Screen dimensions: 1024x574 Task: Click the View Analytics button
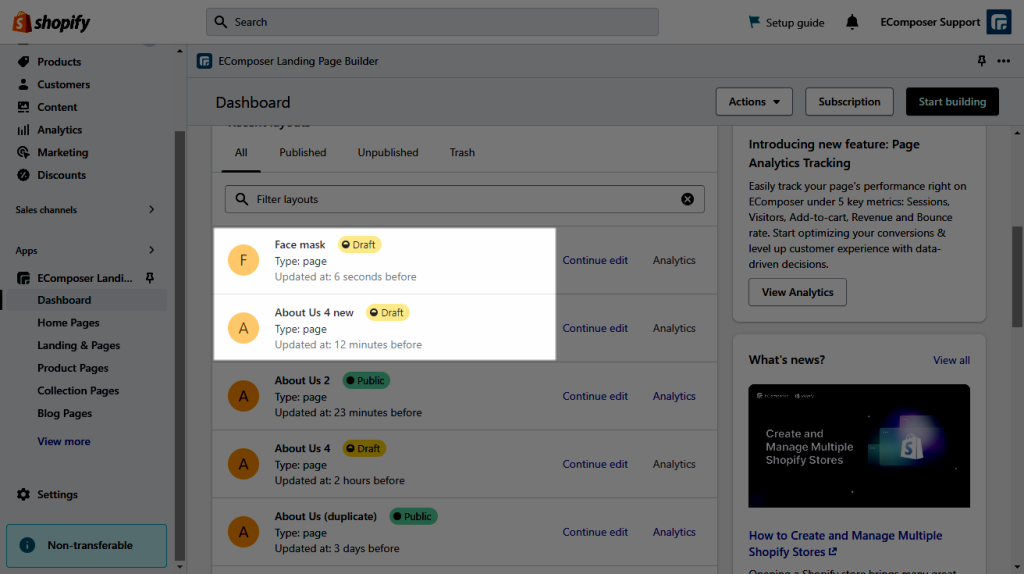click(797, 292)
